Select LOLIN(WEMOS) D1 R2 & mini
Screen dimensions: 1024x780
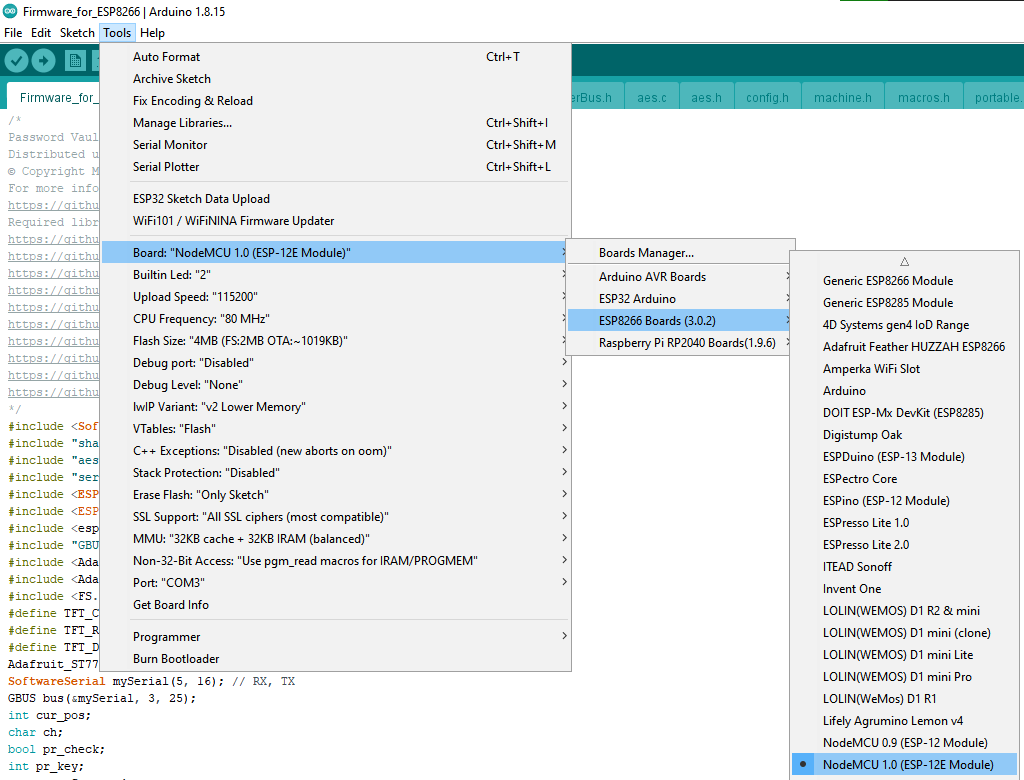click(904, 611)
